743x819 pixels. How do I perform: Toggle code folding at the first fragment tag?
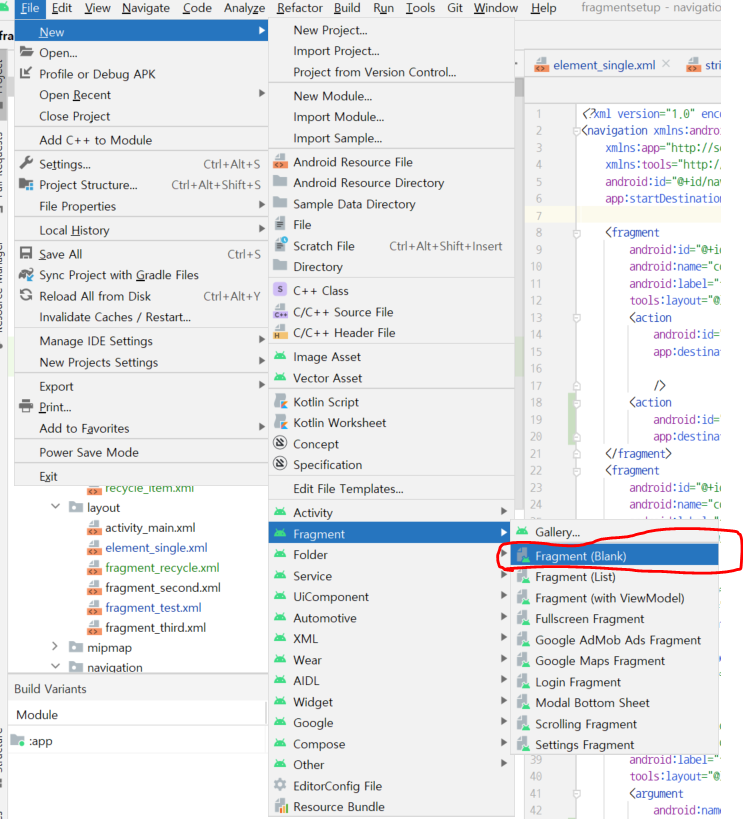(576, 233)
